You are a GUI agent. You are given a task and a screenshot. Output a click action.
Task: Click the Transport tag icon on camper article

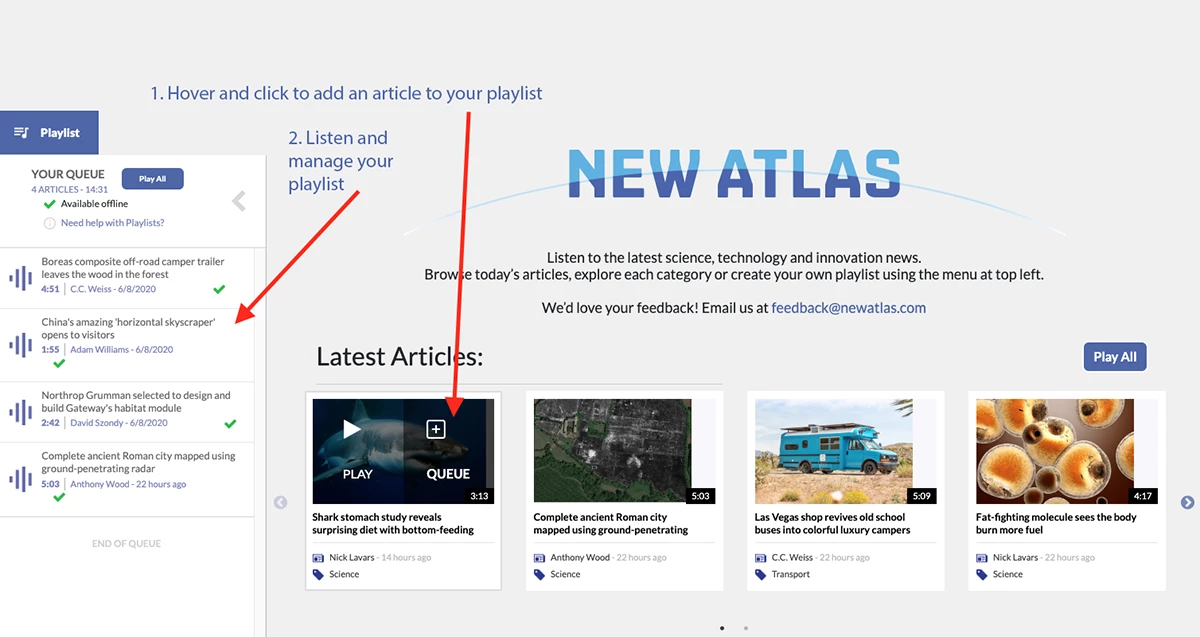pos(760,574)
